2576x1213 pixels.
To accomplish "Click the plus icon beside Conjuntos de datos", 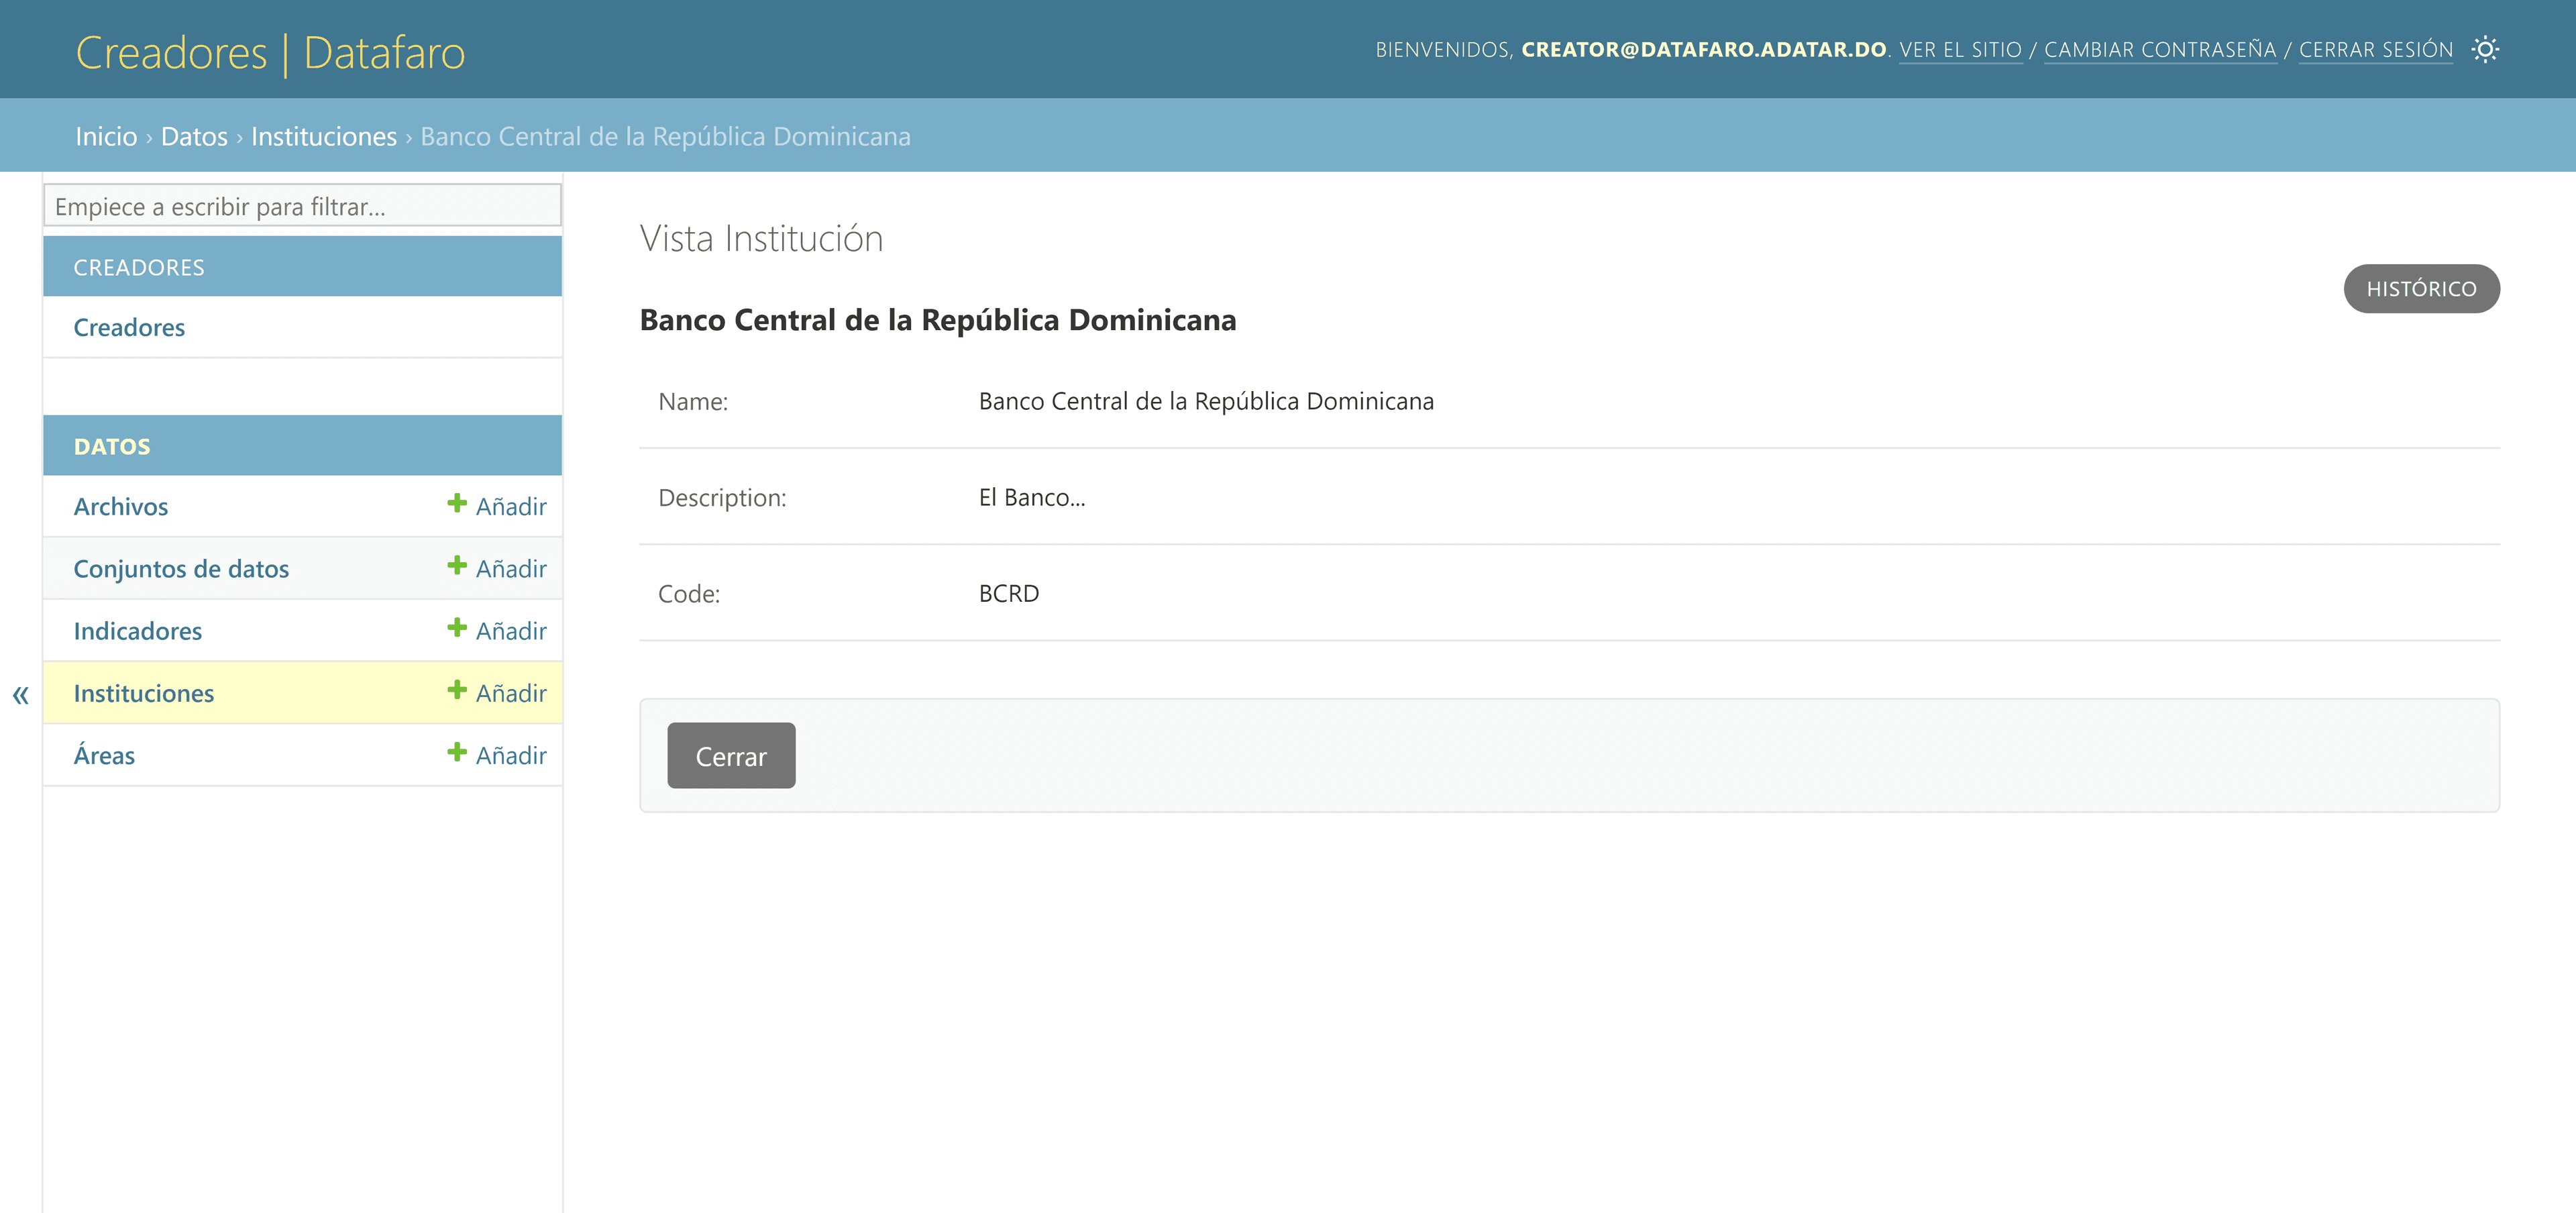I will pyautogui.click(x=457, y=566).
